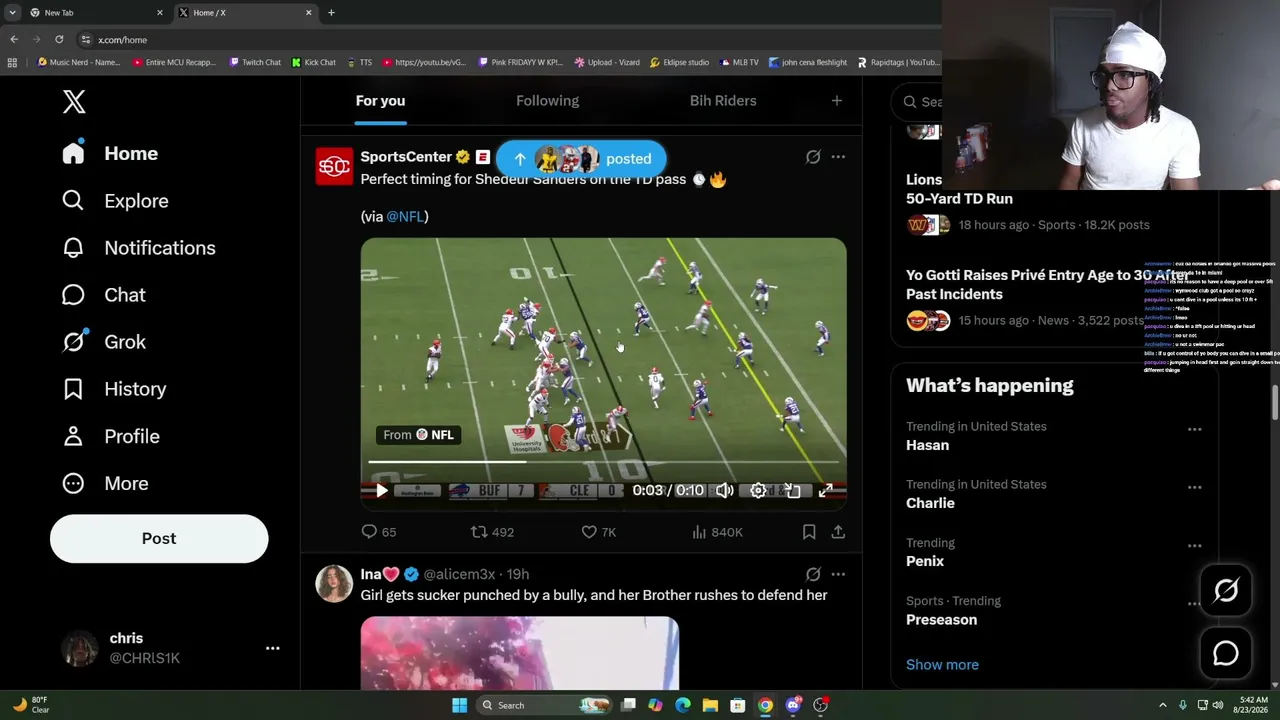Screen dimensions: 1280x720
Task: Open video settings gear
Action: coord(759,490)
